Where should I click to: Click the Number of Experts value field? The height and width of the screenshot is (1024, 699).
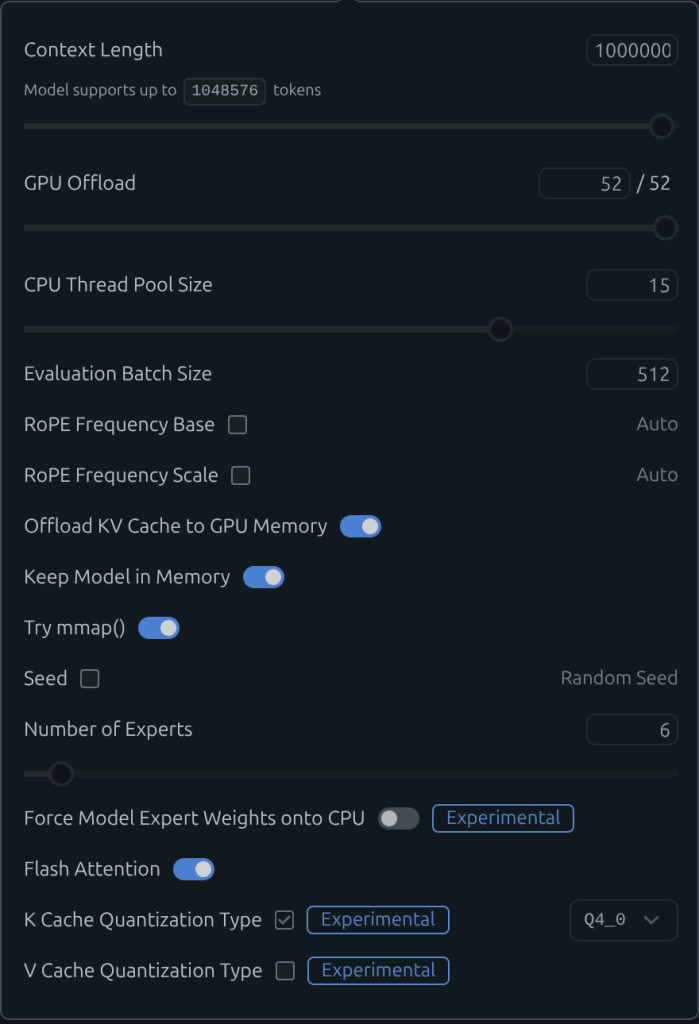(632, 730)
